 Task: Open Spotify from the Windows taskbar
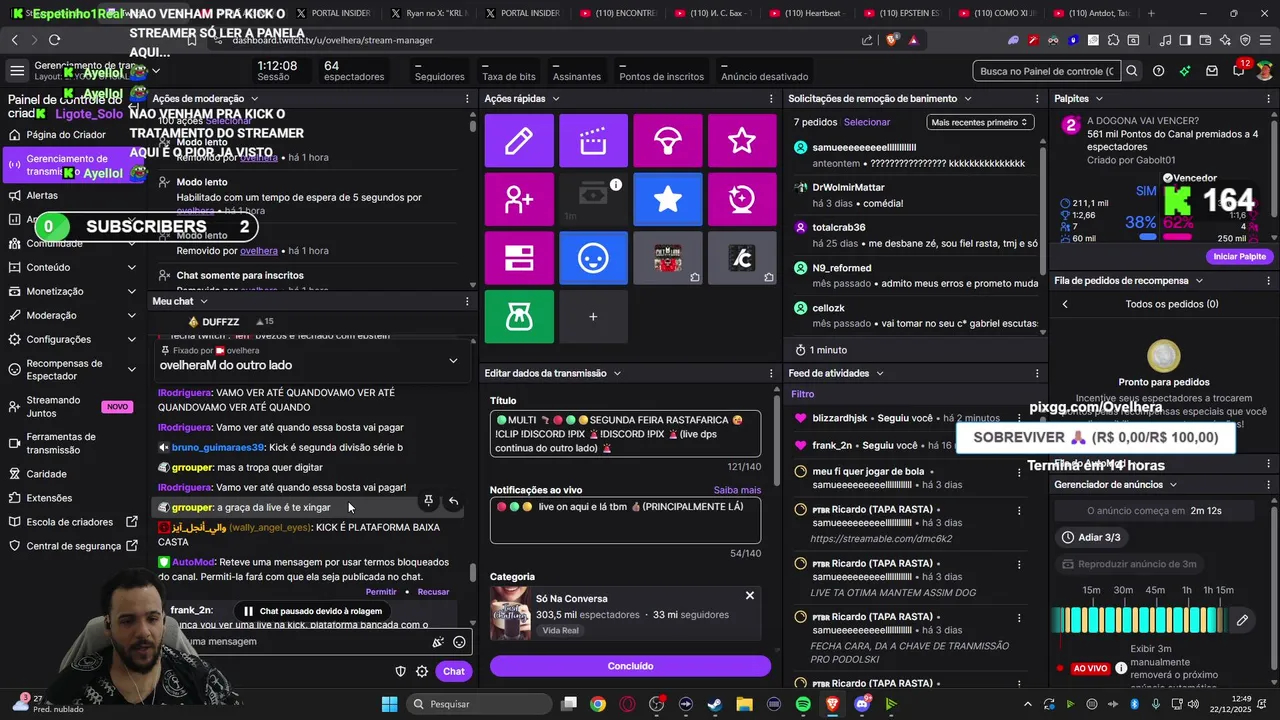point(803,704)
